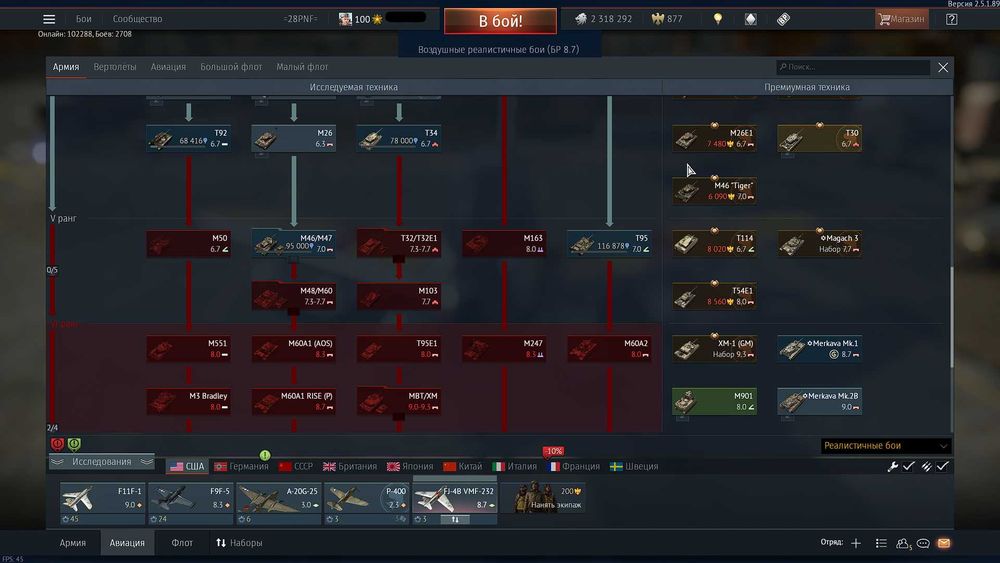Switch to the Большой флот tab
1000x563 pixels.
[231, 67]
